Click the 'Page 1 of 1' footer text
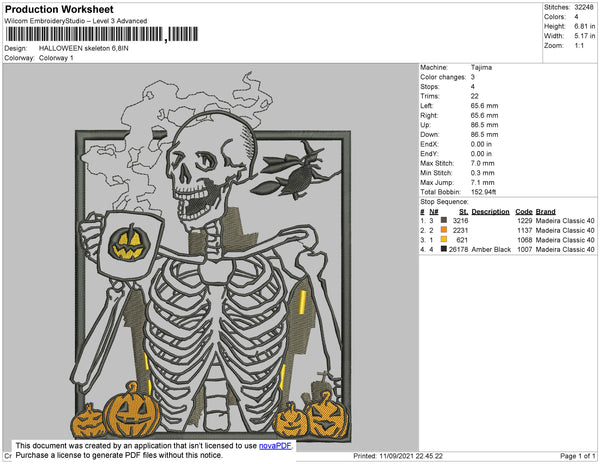The image size is (600, 464). [578, 456]
